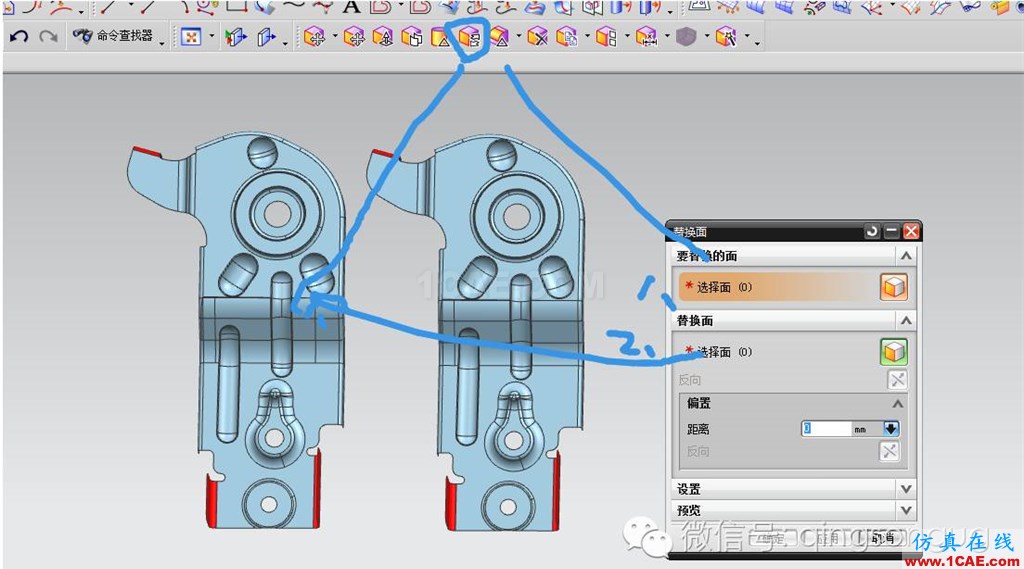Select the Replace Face icon in the toolbar
Viewport: 1024px width, 569px height.
tap(470, 37)
